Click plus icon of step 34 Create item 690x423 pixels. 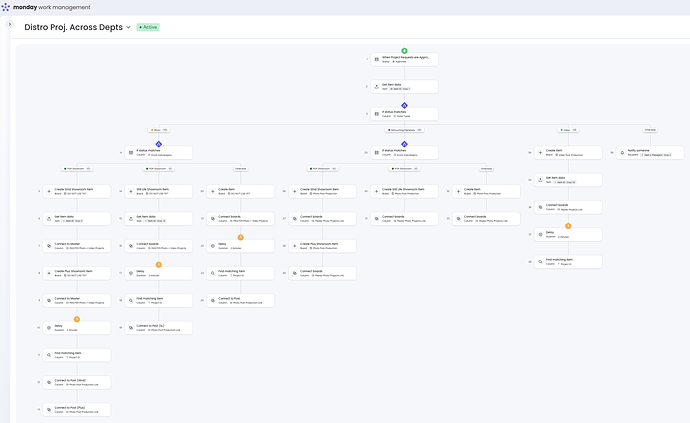coord(540,153)
